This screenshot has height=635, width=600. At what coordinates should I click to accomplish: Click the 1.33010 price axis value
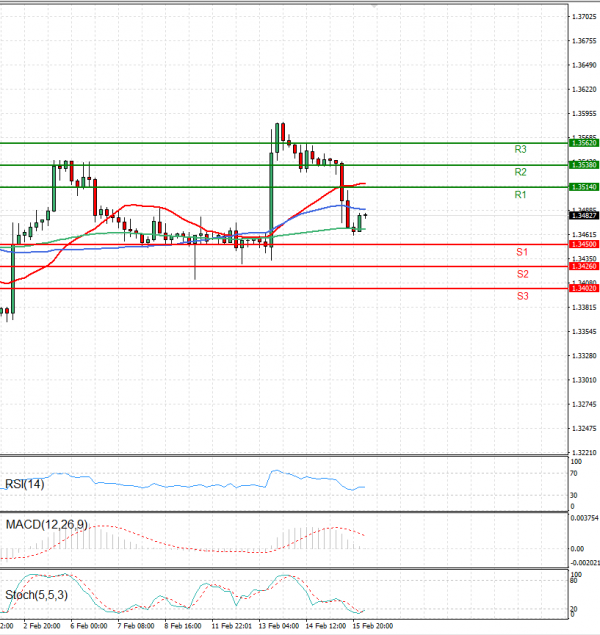pos(584,380)
